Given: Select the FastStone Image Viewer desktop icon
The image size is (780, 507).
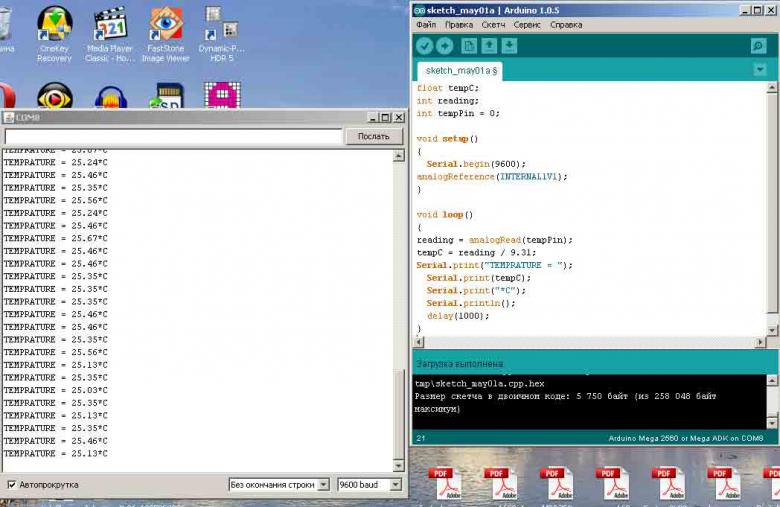Looking at the screenshot, I should pos(166,34).
